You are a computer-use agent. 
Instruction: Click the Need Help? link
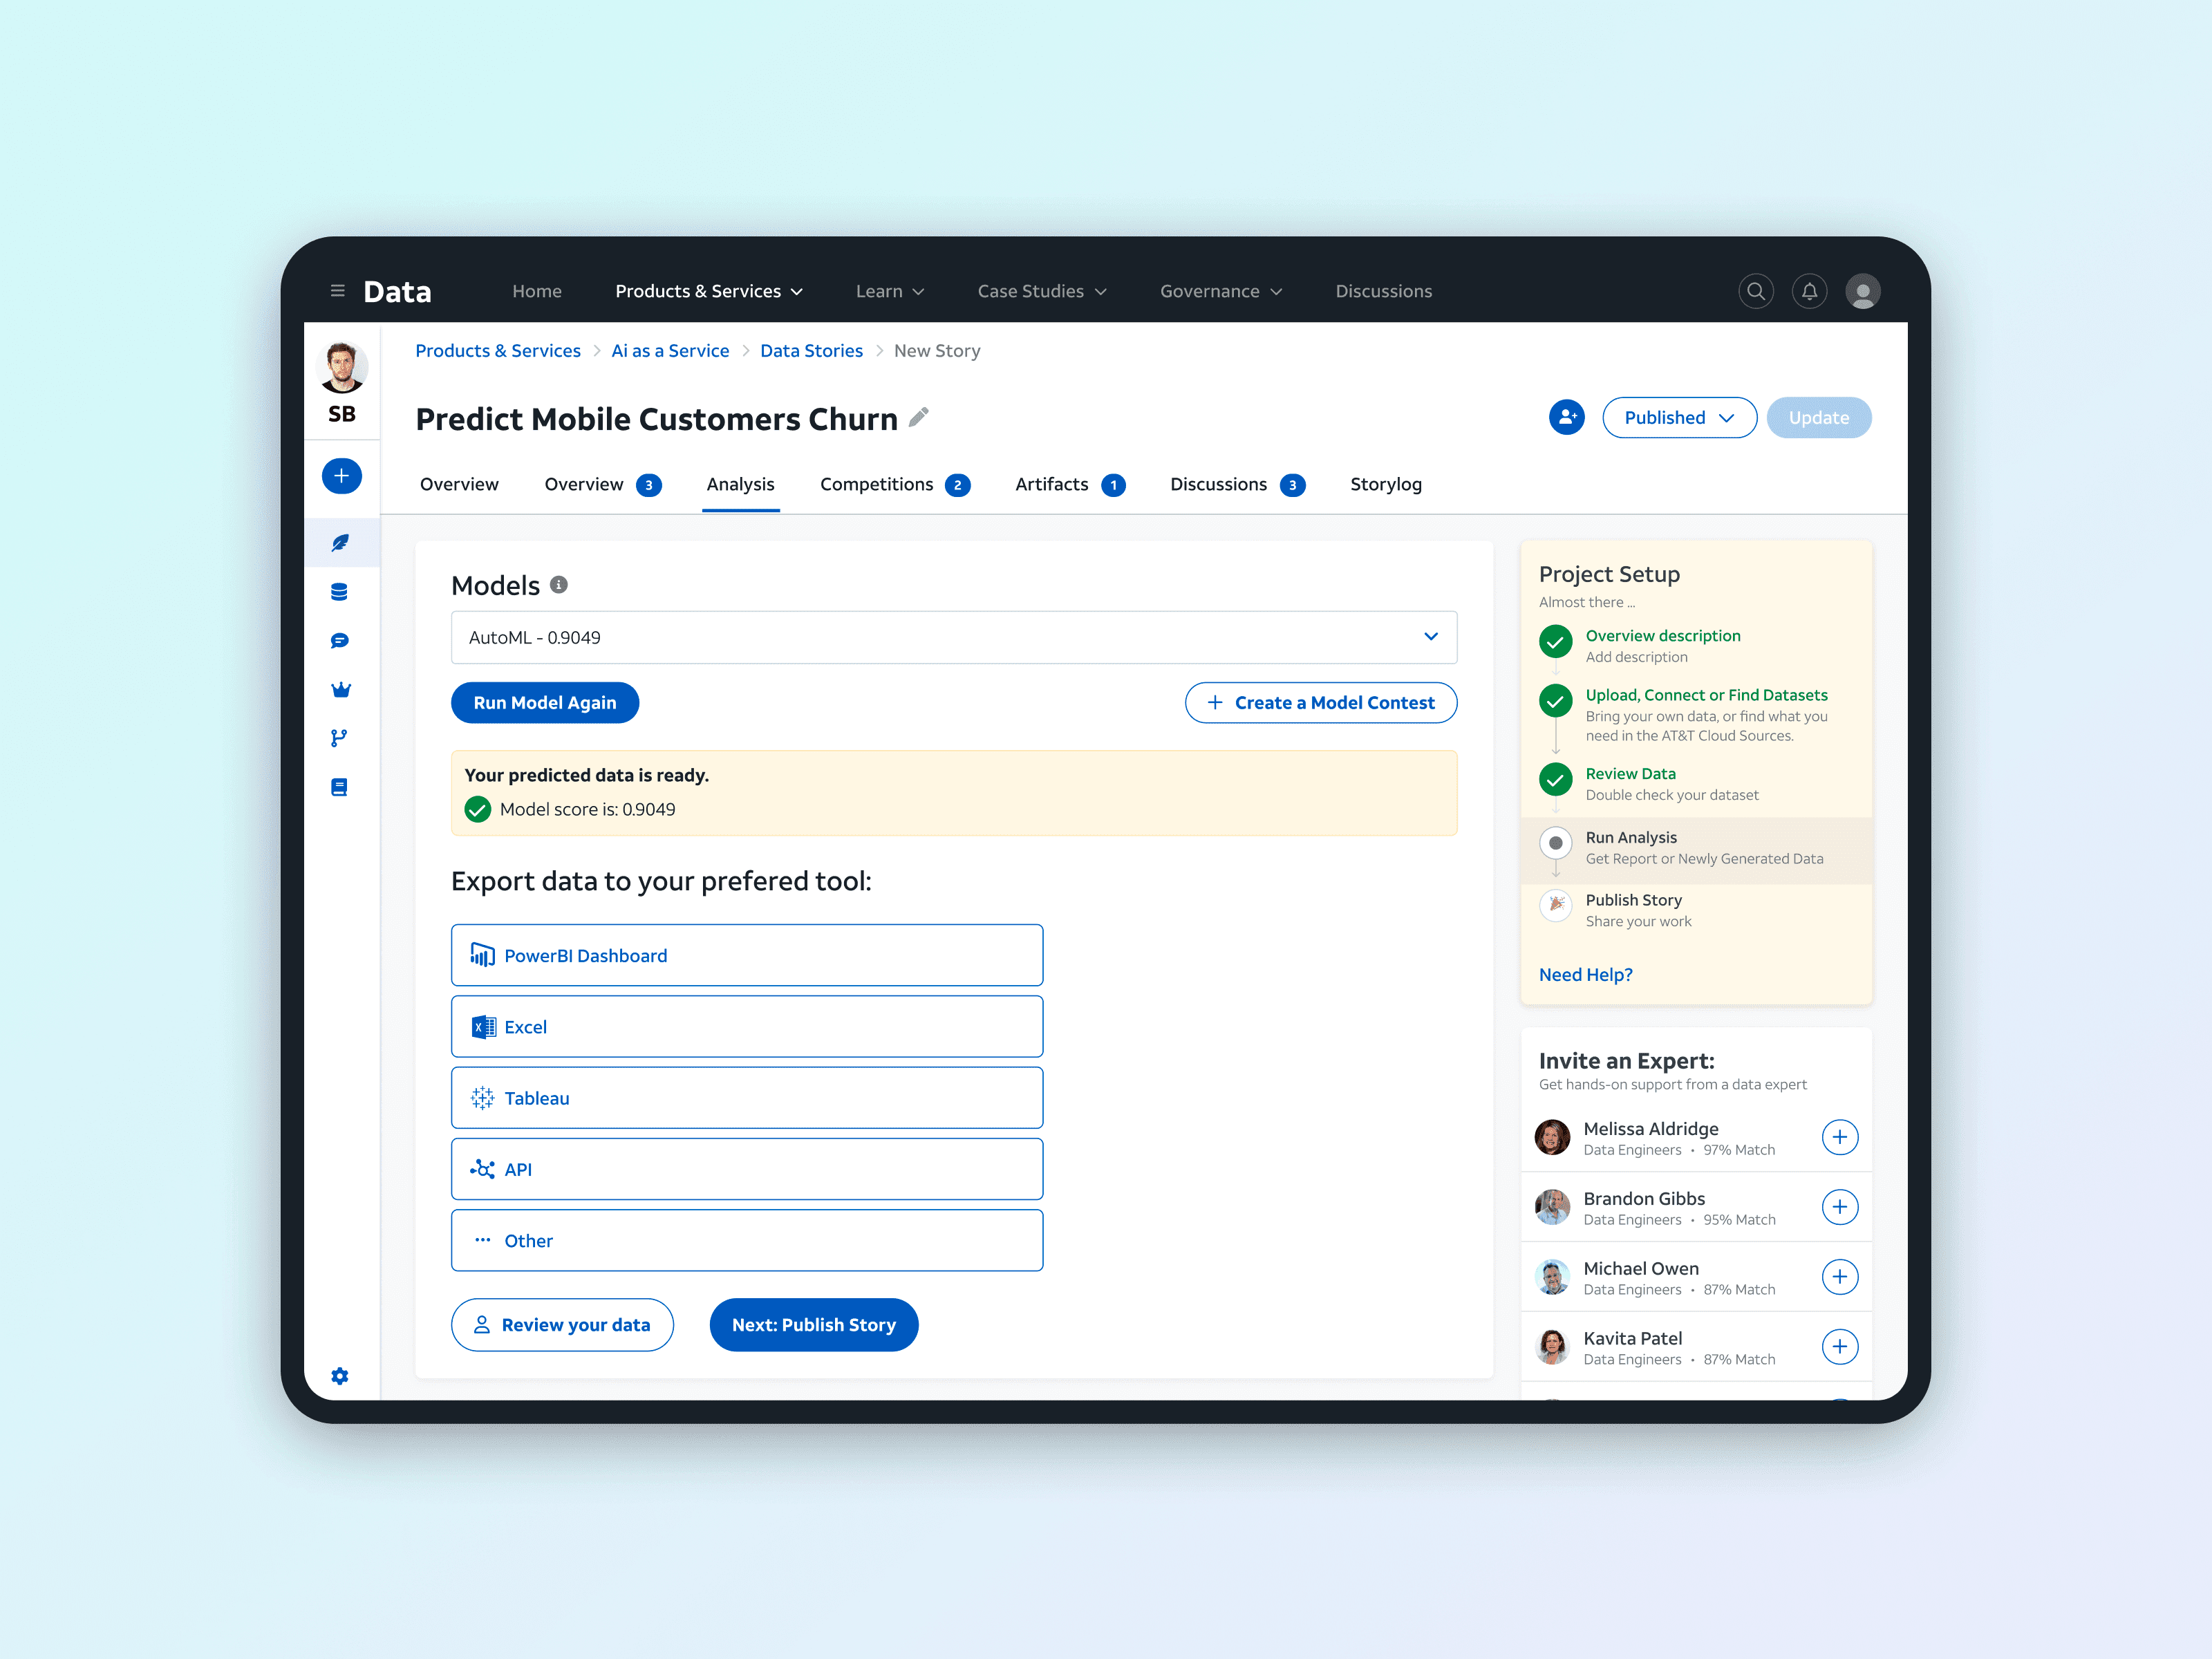tap(1585, 975)
